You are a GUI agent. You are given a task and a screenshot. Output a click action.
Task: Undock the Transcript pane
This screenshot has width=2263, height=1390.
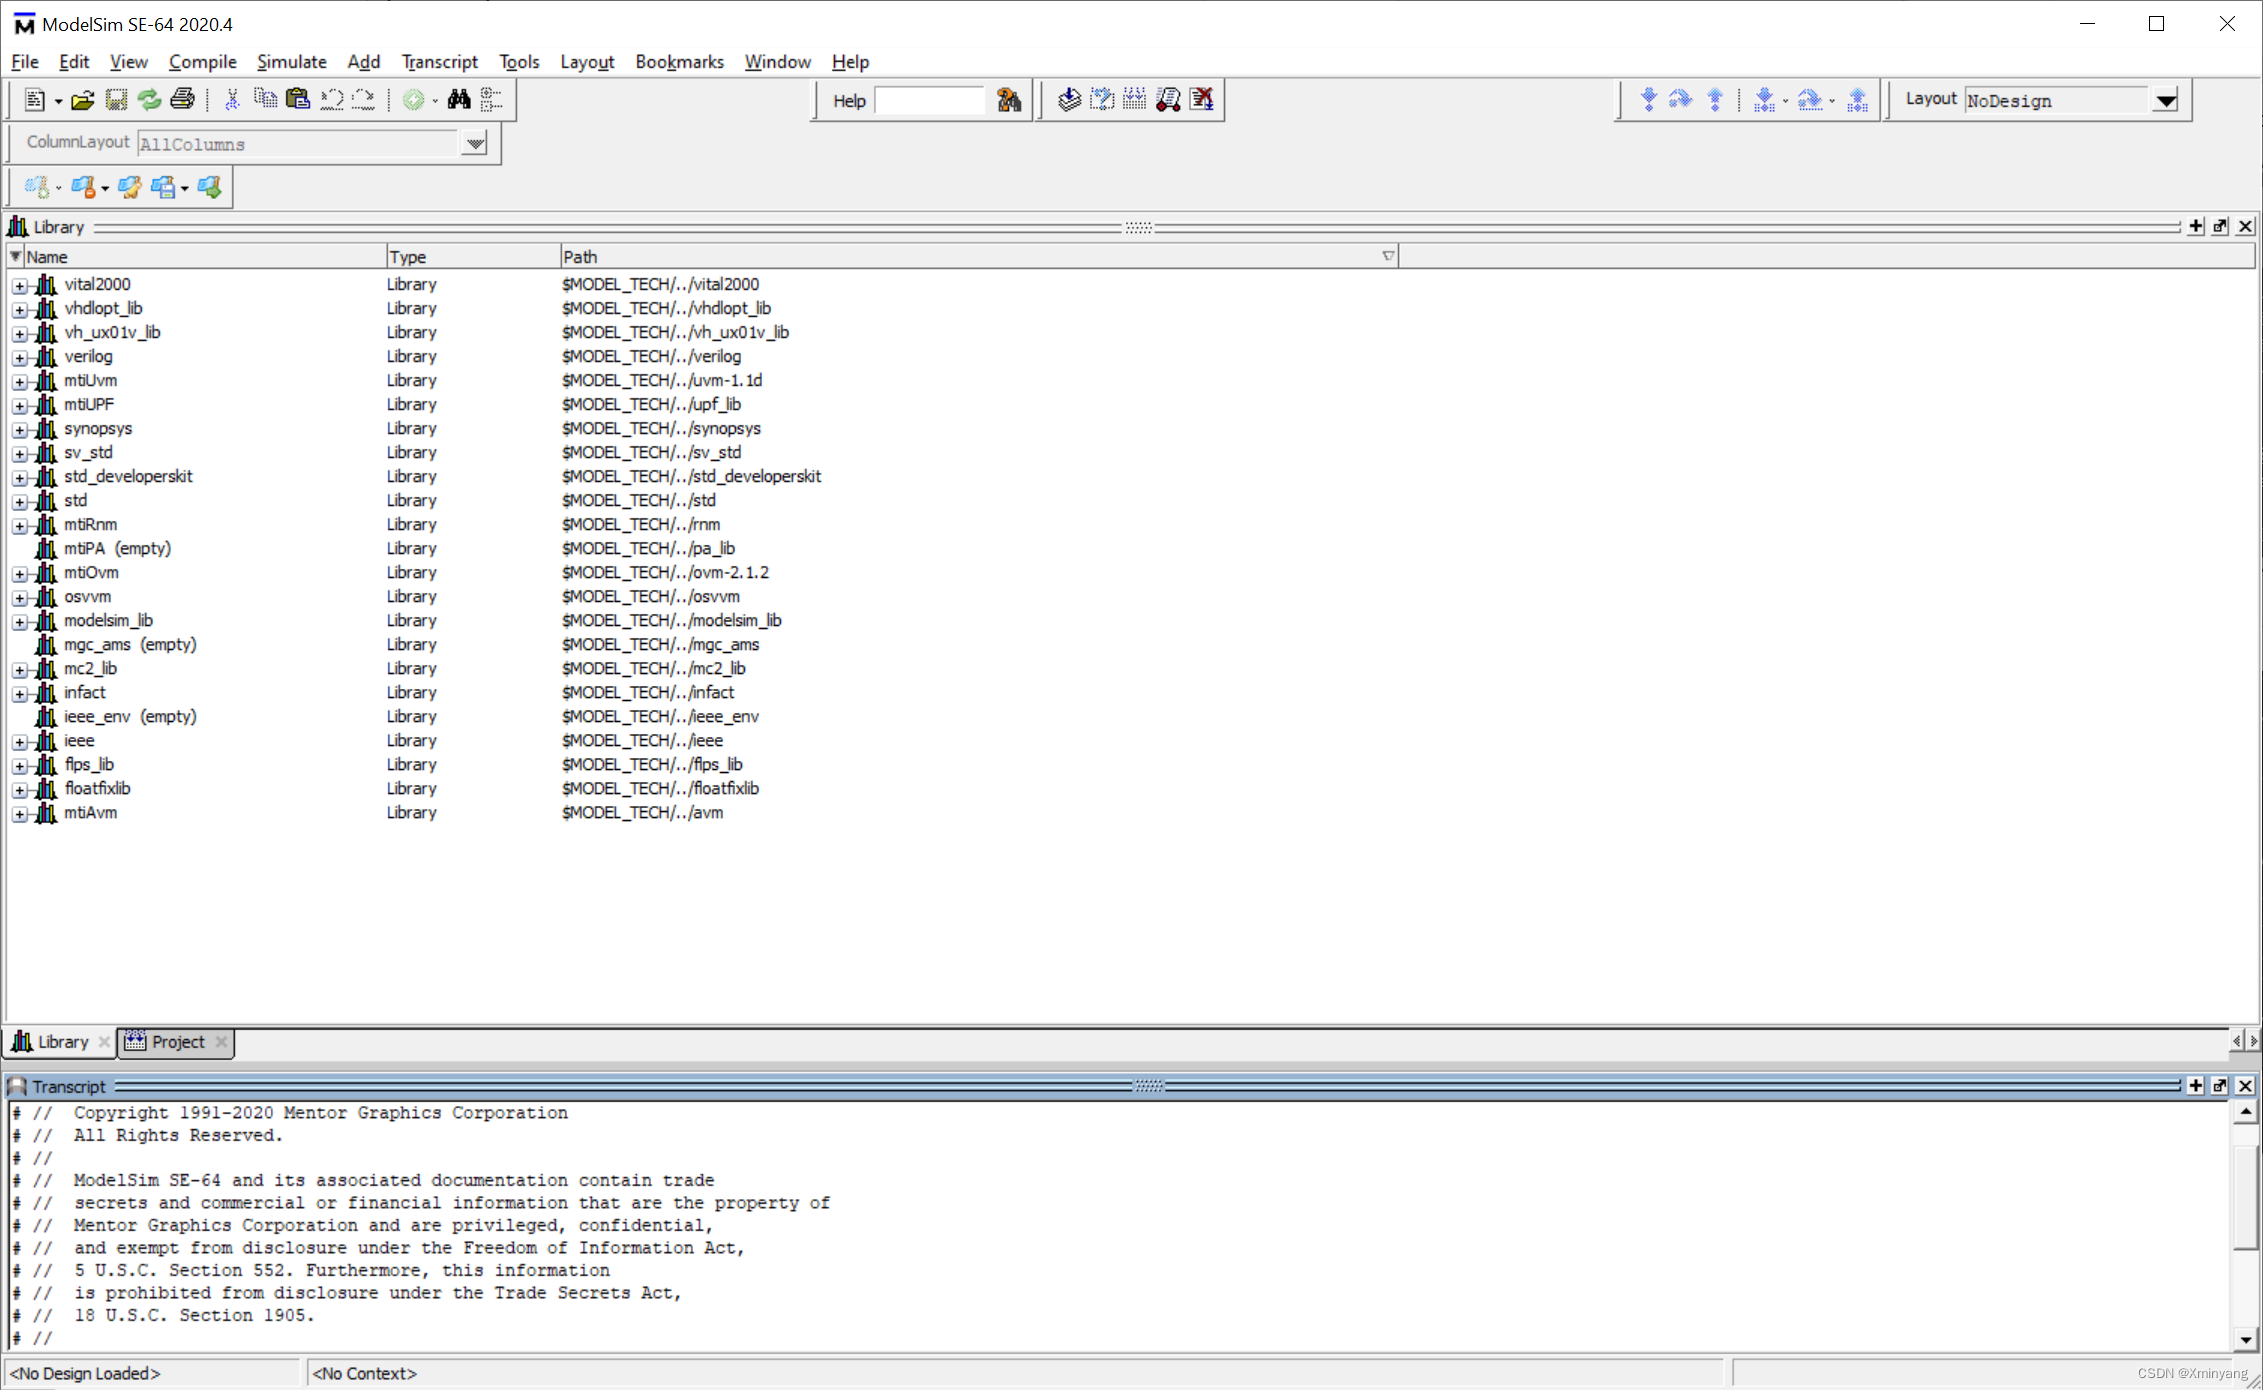2220,1086
